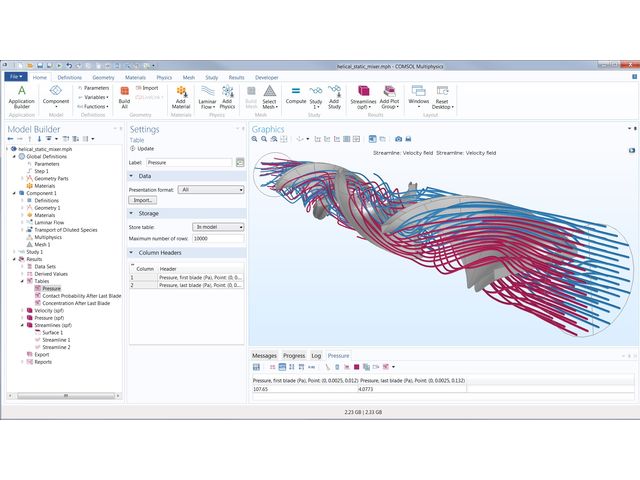
Task: Click the Add Physics icon
Action: click(227, 96)
